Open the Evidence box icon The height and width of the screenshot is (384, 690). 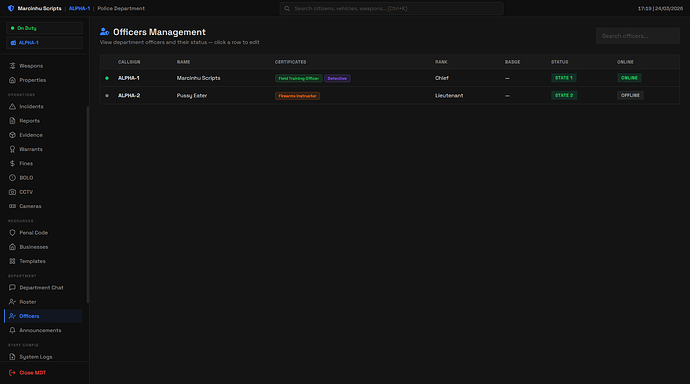click(12, 135)
